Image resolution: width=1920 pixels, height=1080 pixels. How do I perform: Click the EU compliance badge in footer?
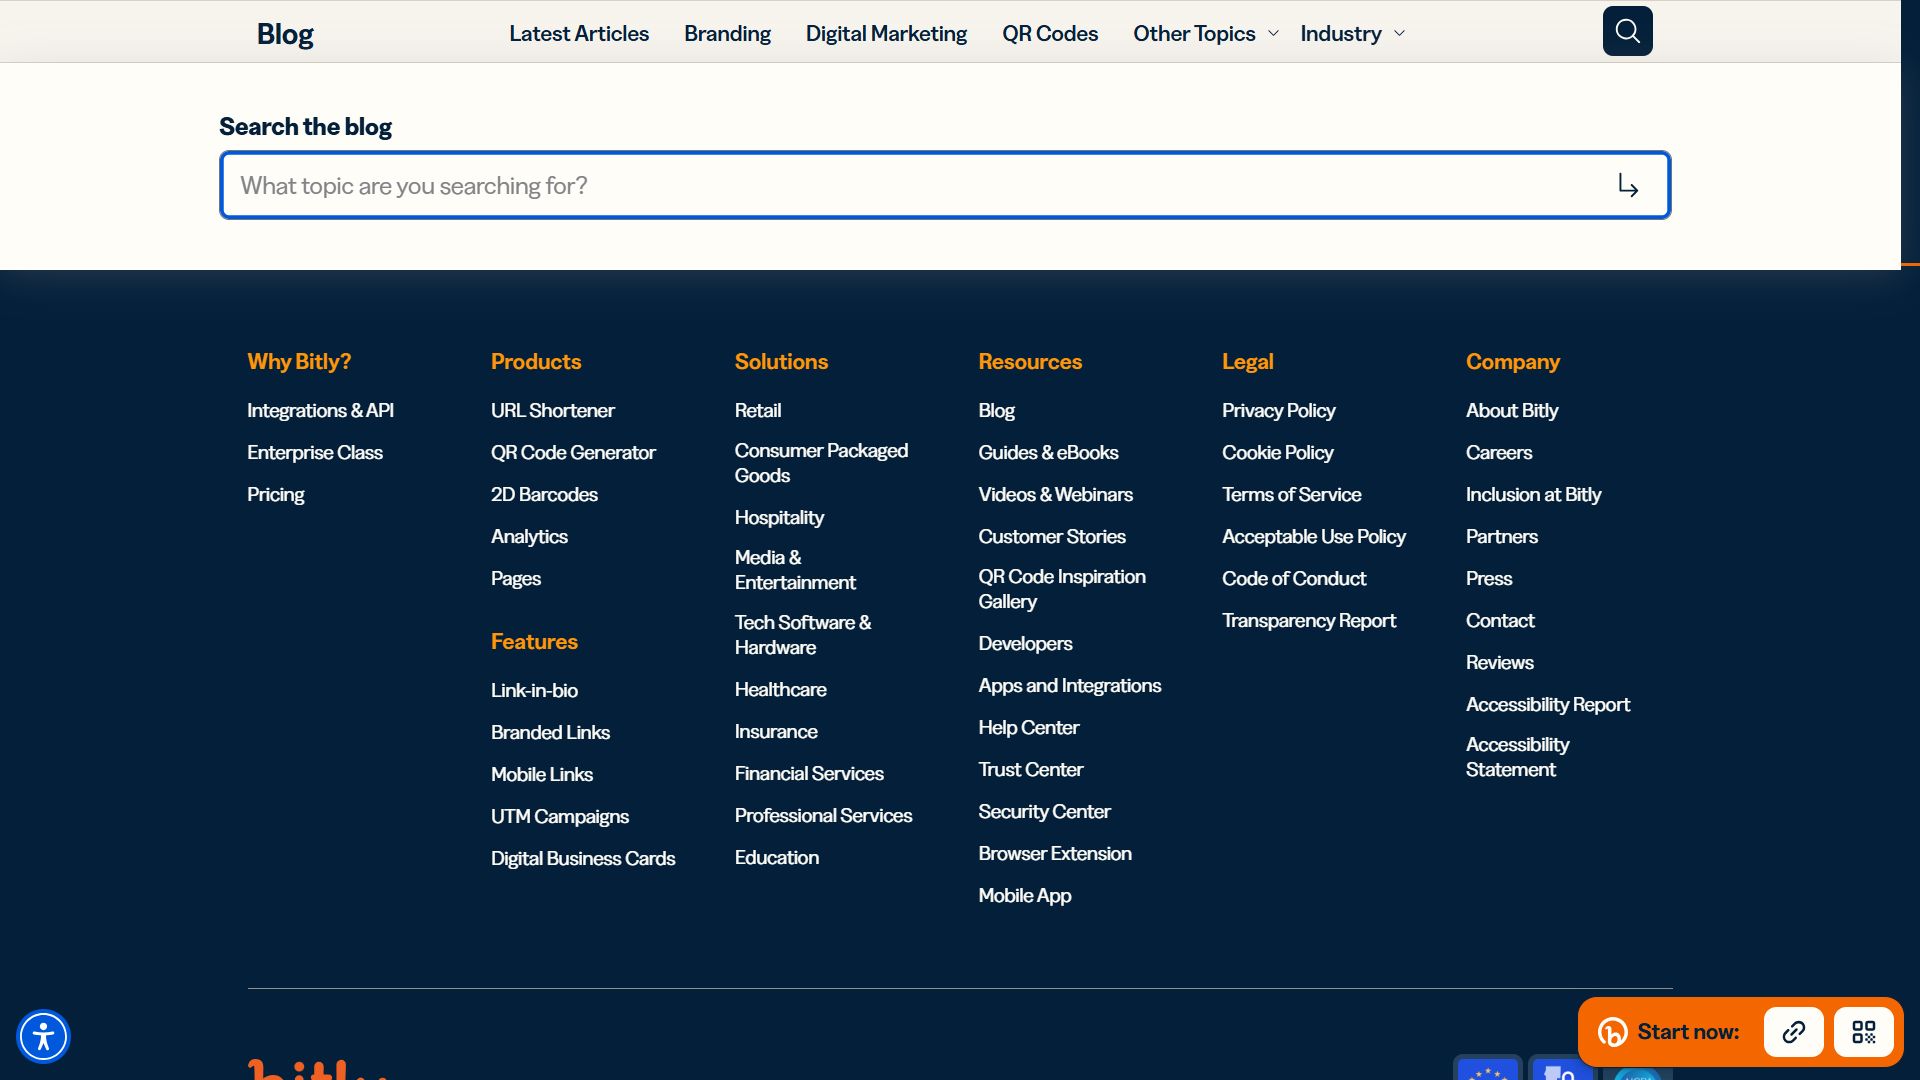click(x=1487, y=1071)
